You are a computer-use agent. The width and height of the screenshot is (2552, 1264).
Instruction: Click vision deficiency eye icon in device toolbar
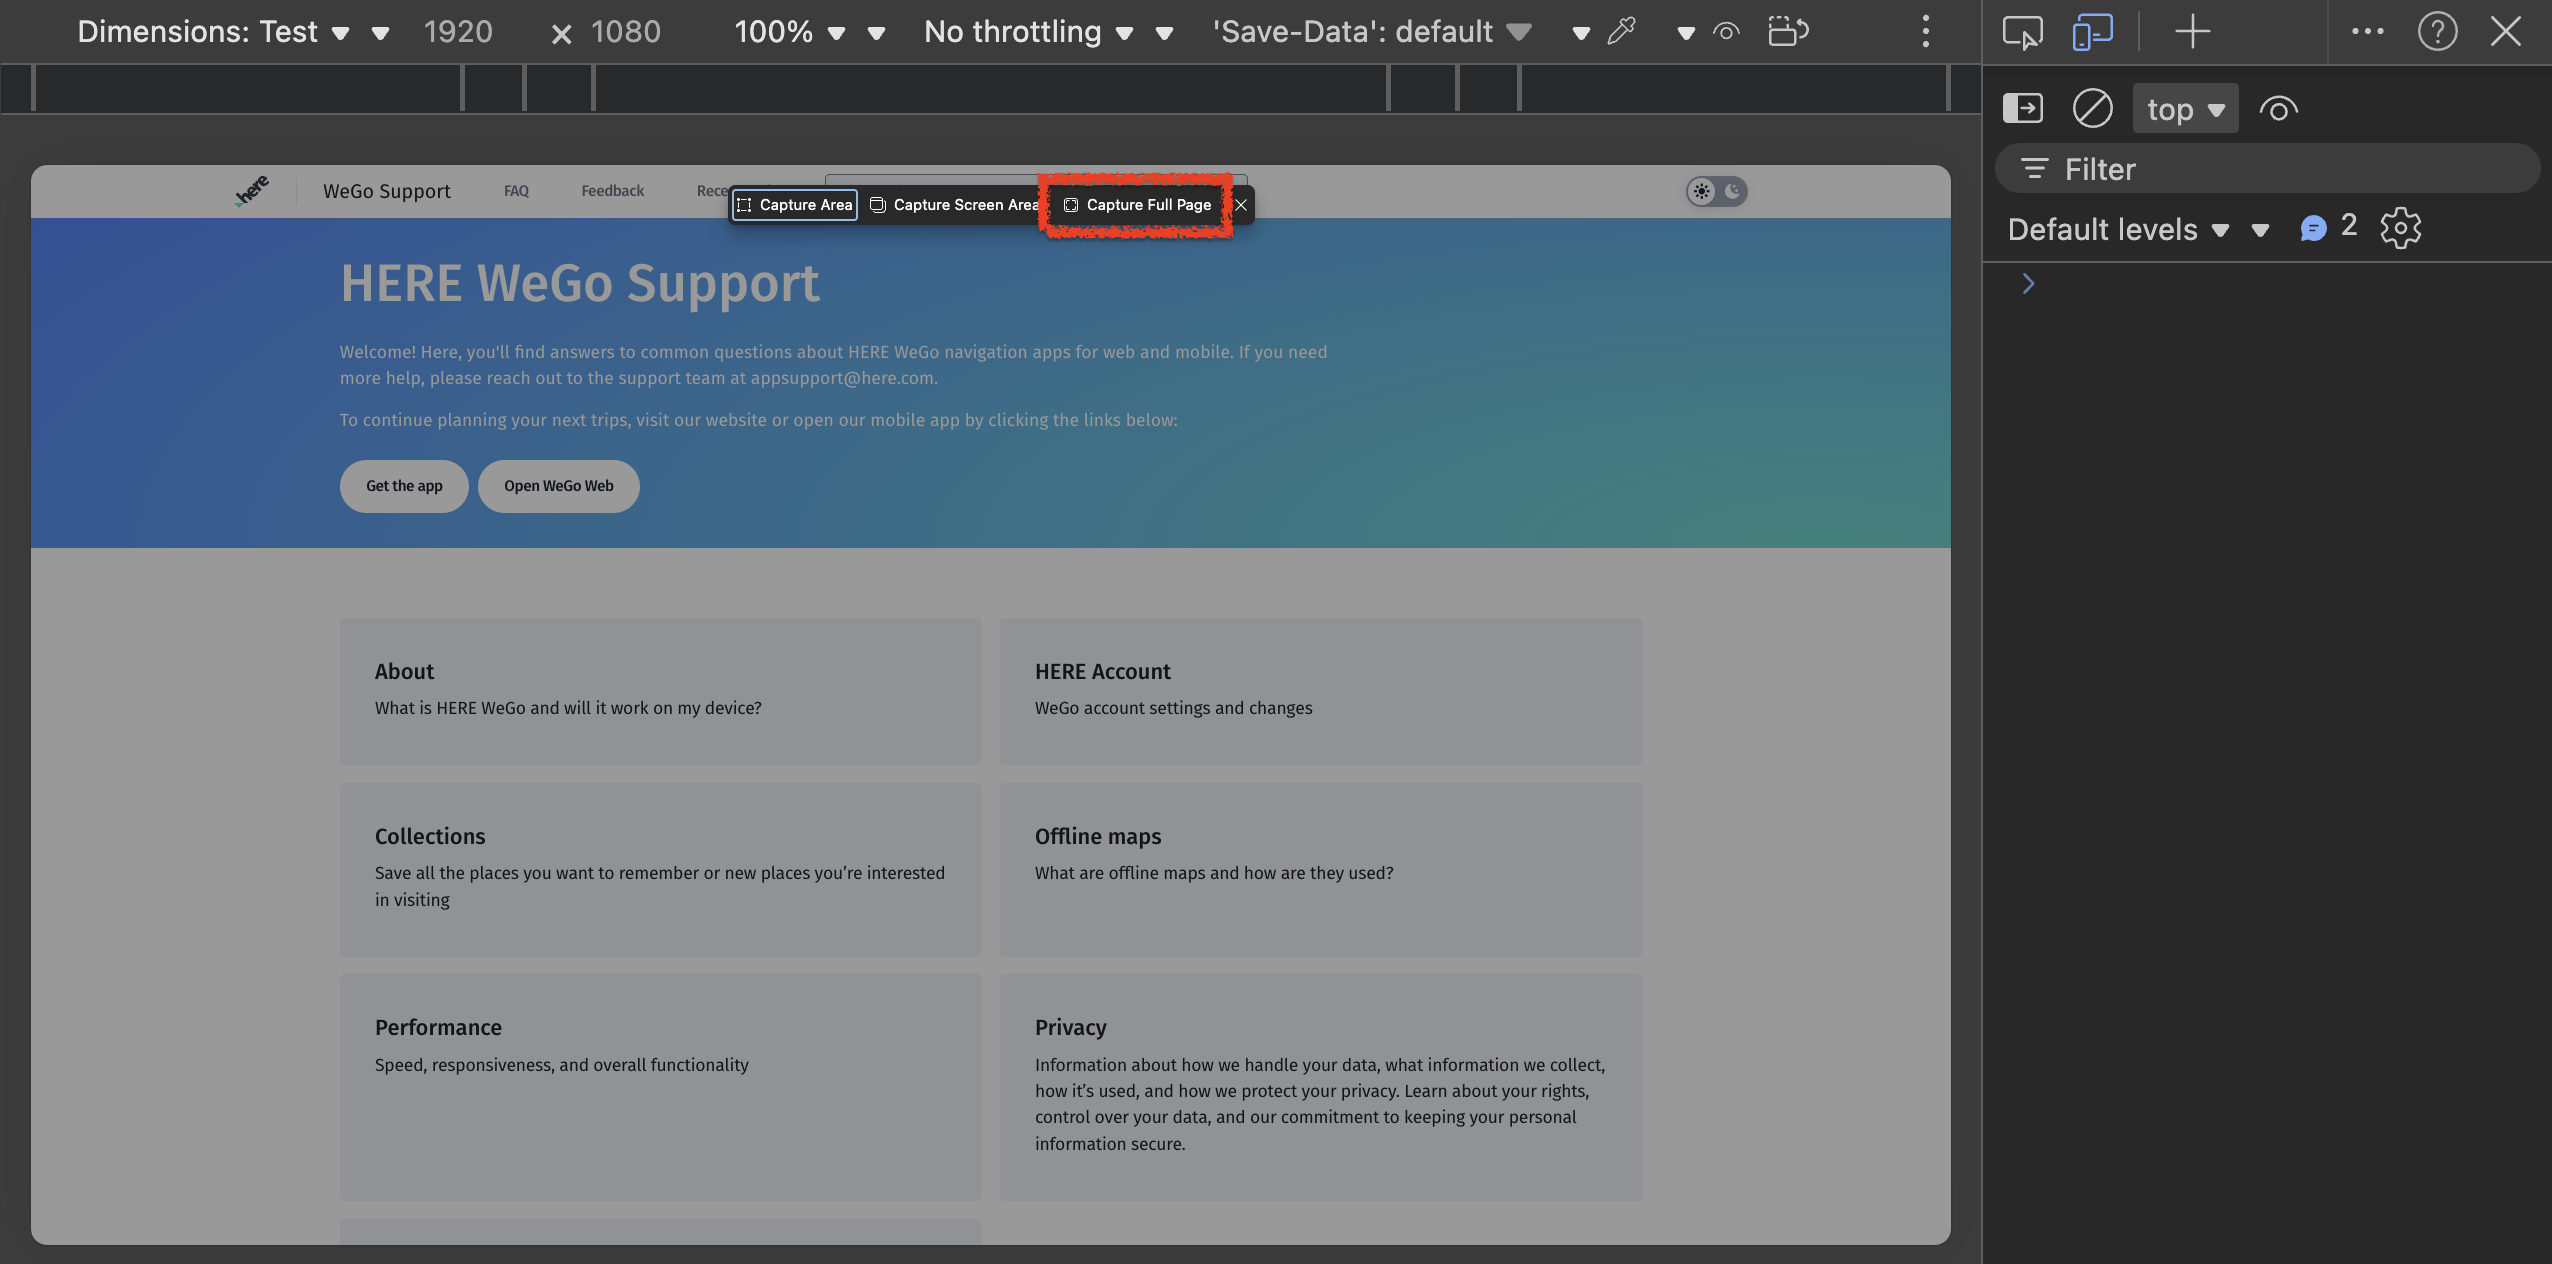pos(1726,32)
